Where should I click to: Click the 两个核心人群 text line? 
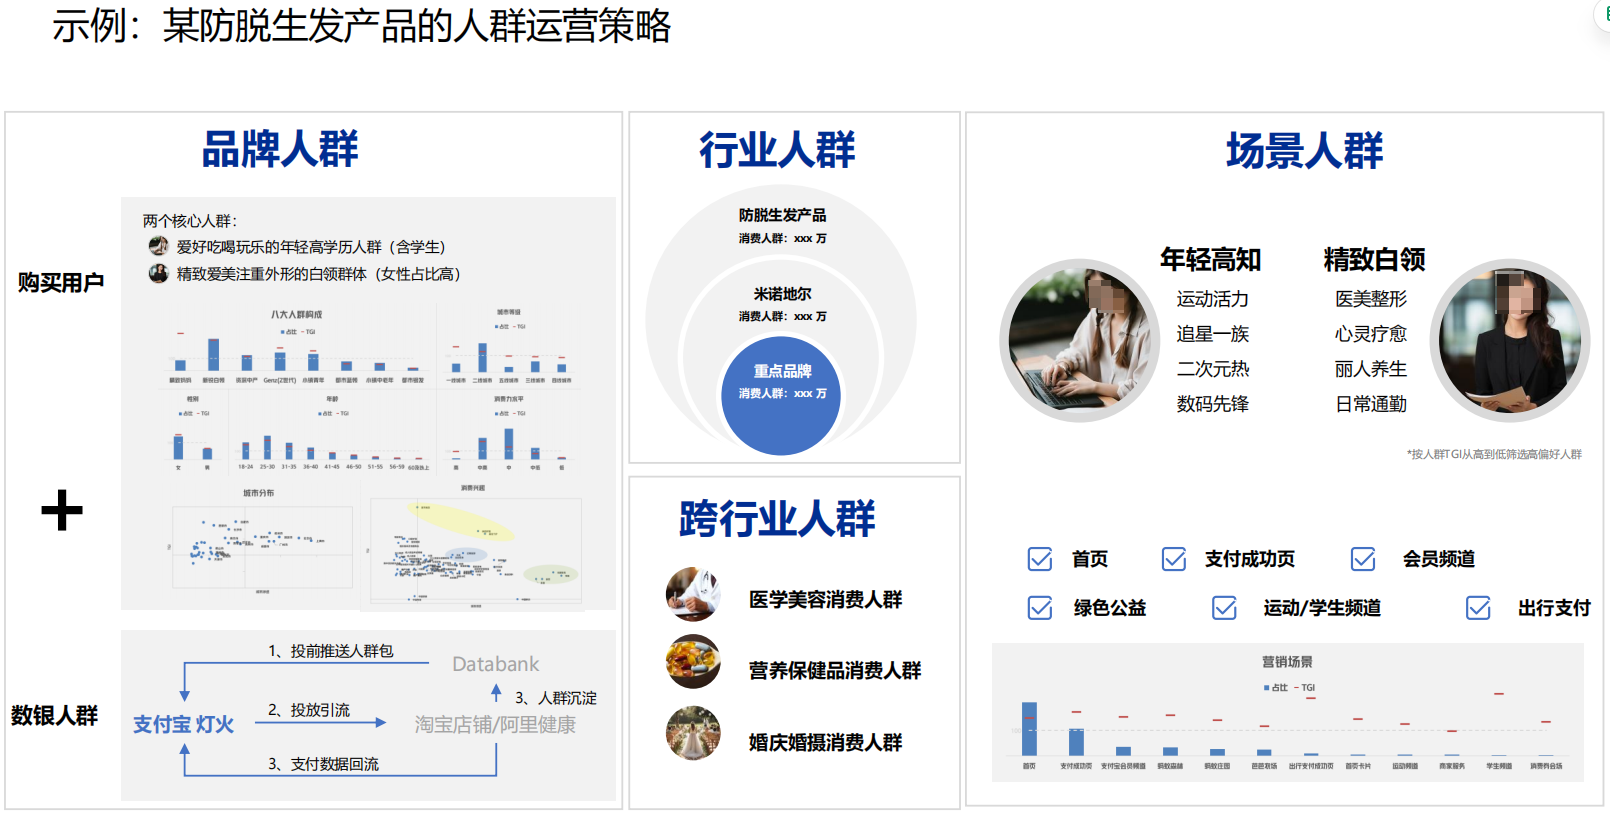[x=189, y=221]
